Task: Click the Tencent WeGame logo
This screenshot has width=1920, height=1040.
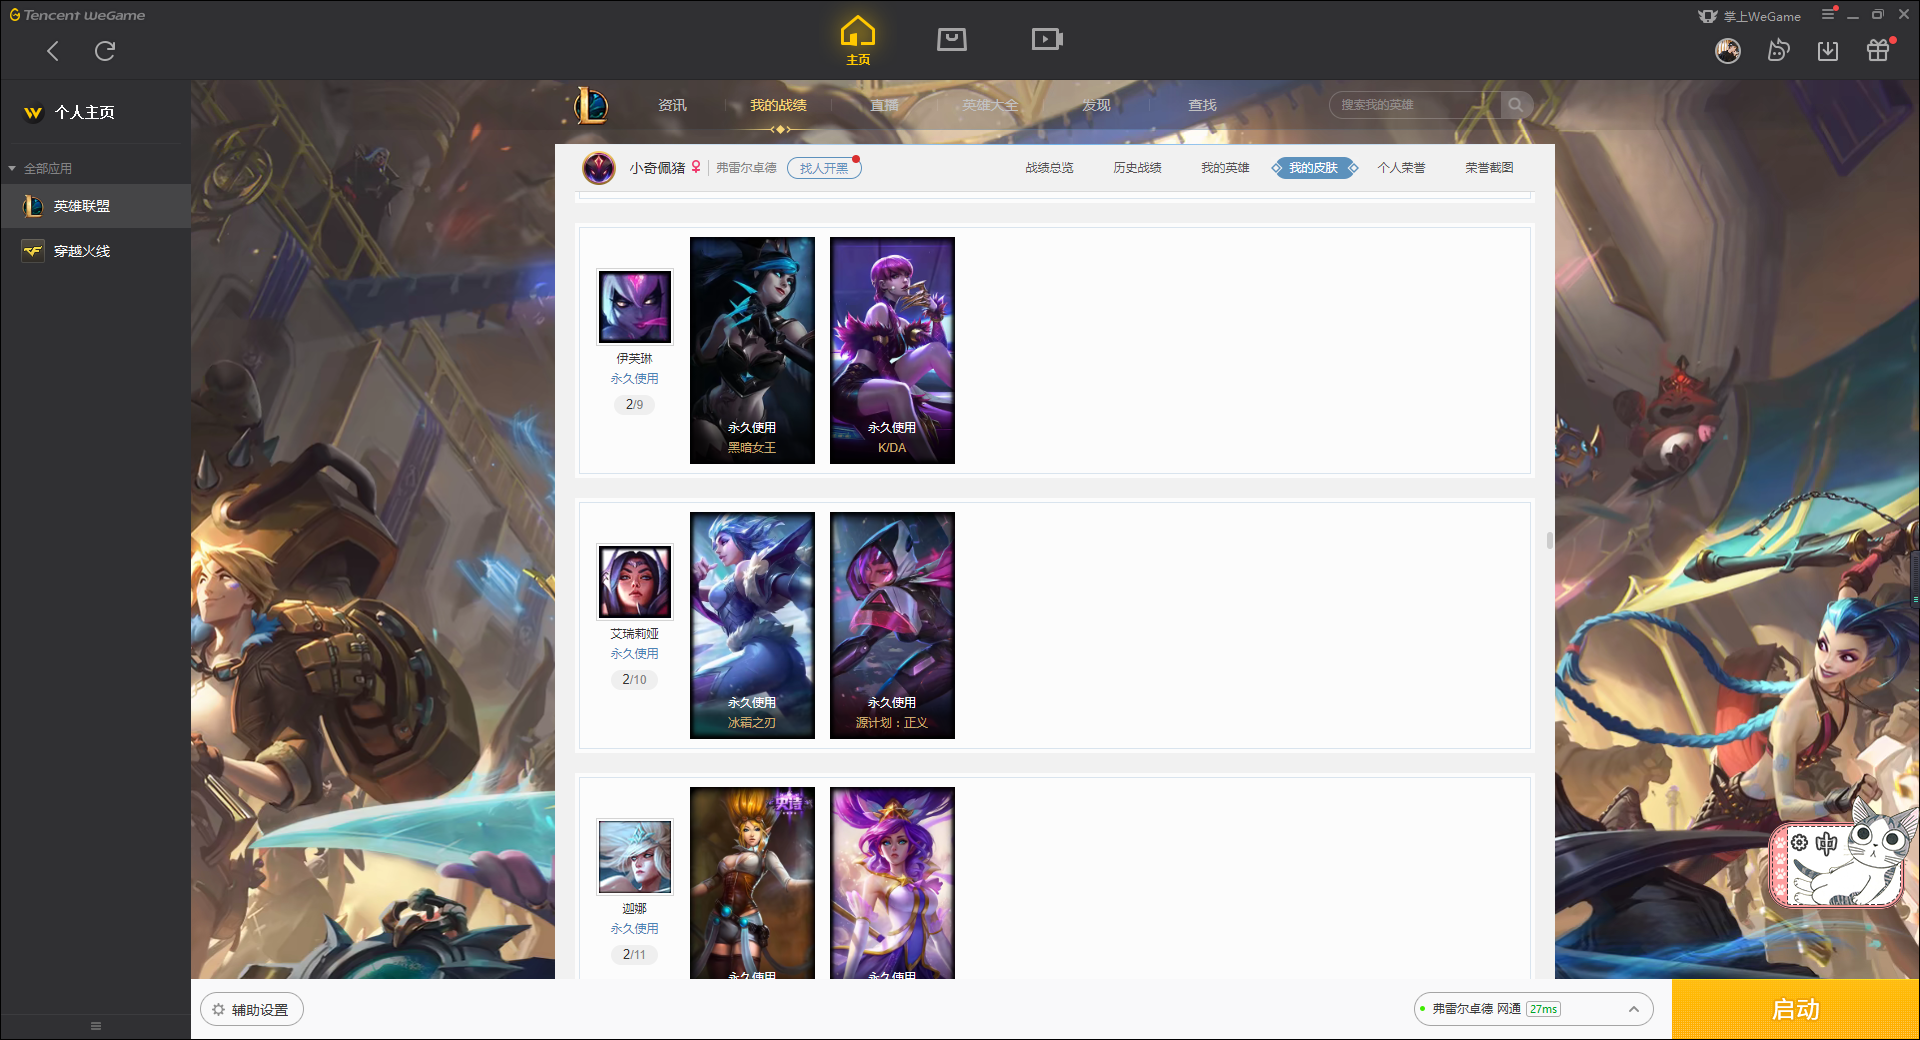Action: [x=77, y=15]
